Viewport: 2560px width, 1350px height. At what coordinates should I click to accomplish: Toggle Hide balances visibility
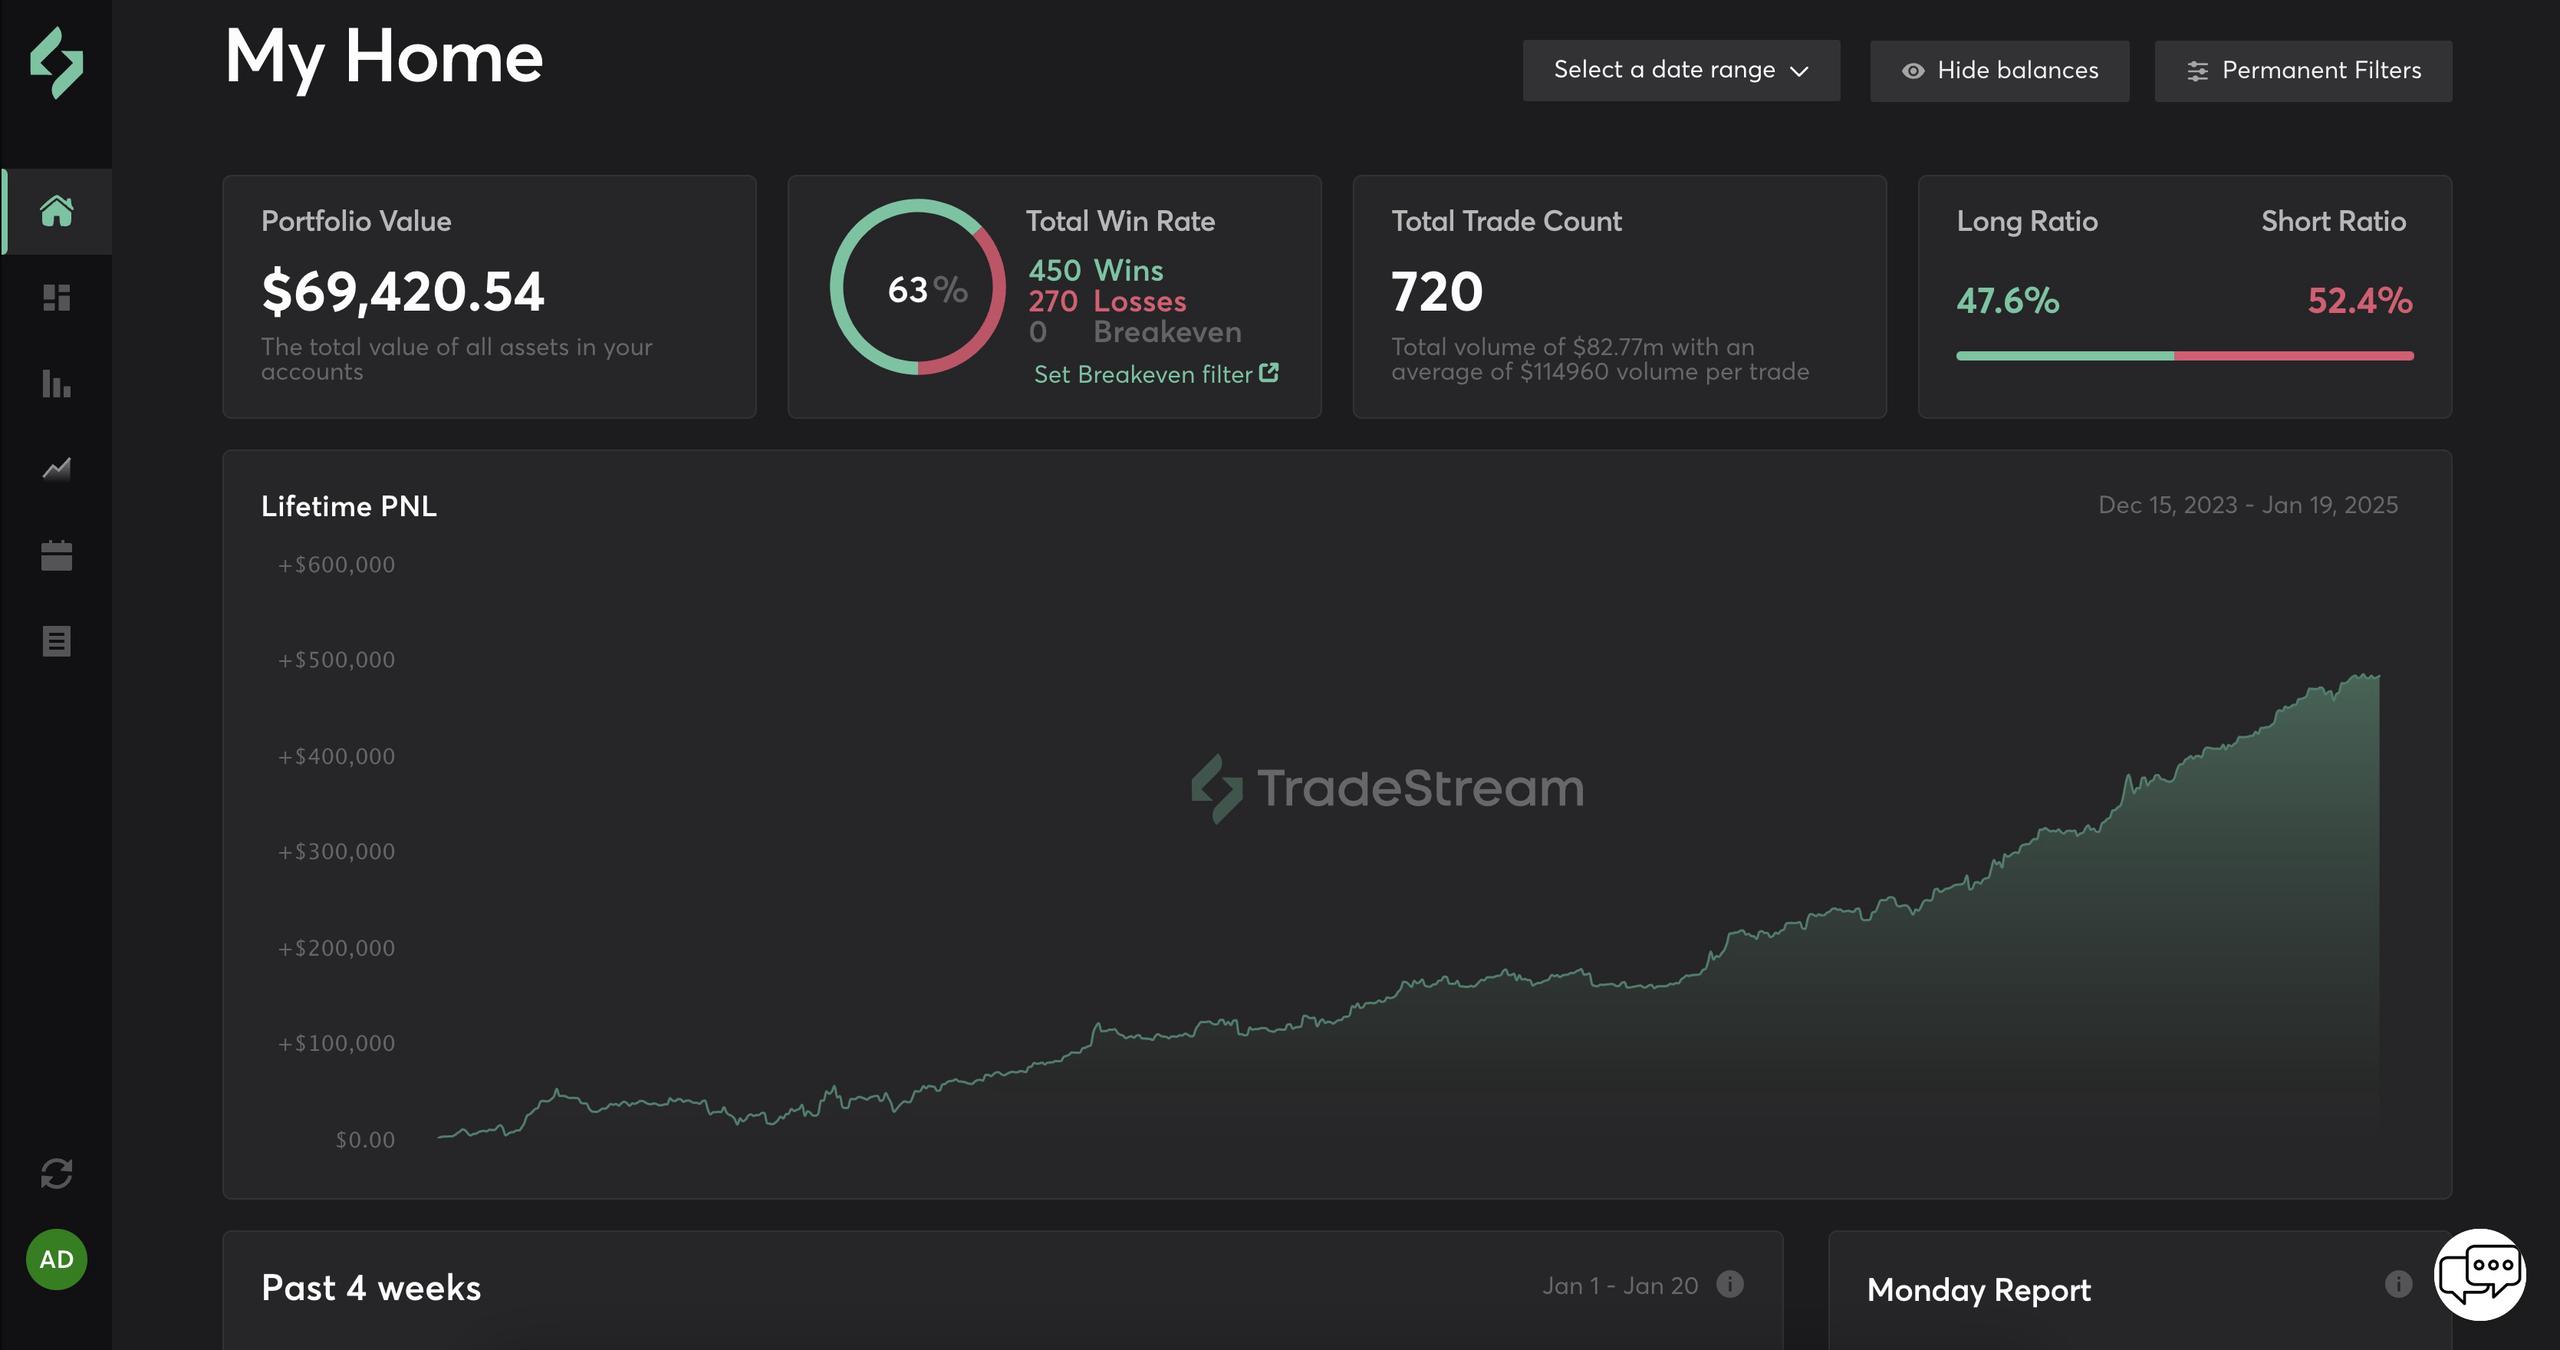tap(1999, 71)
